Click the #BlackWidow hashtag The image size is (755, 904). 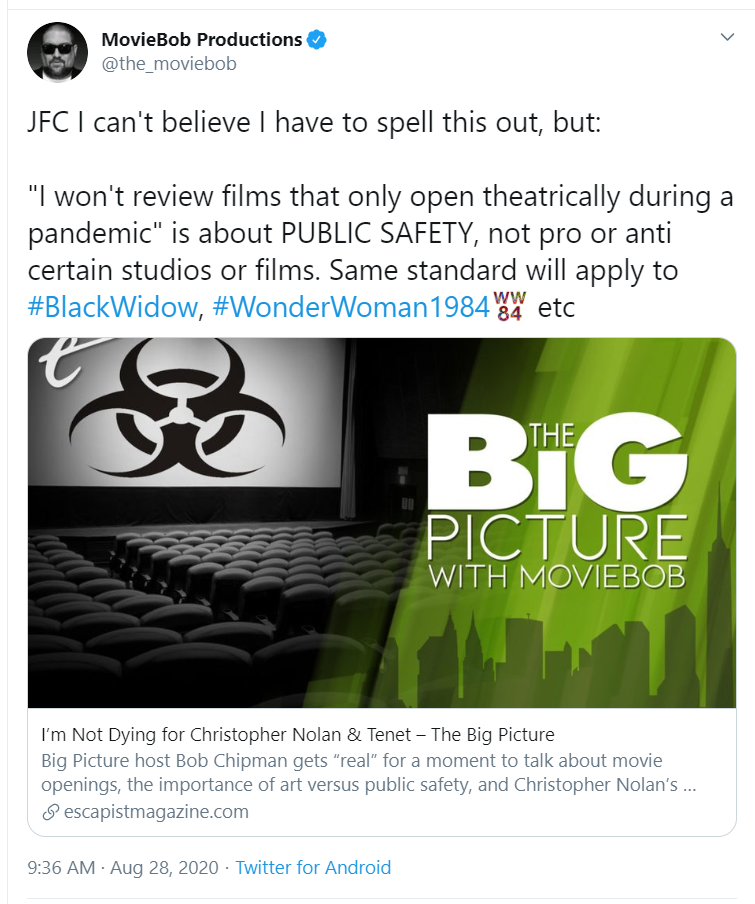click(x=113, y=307)
